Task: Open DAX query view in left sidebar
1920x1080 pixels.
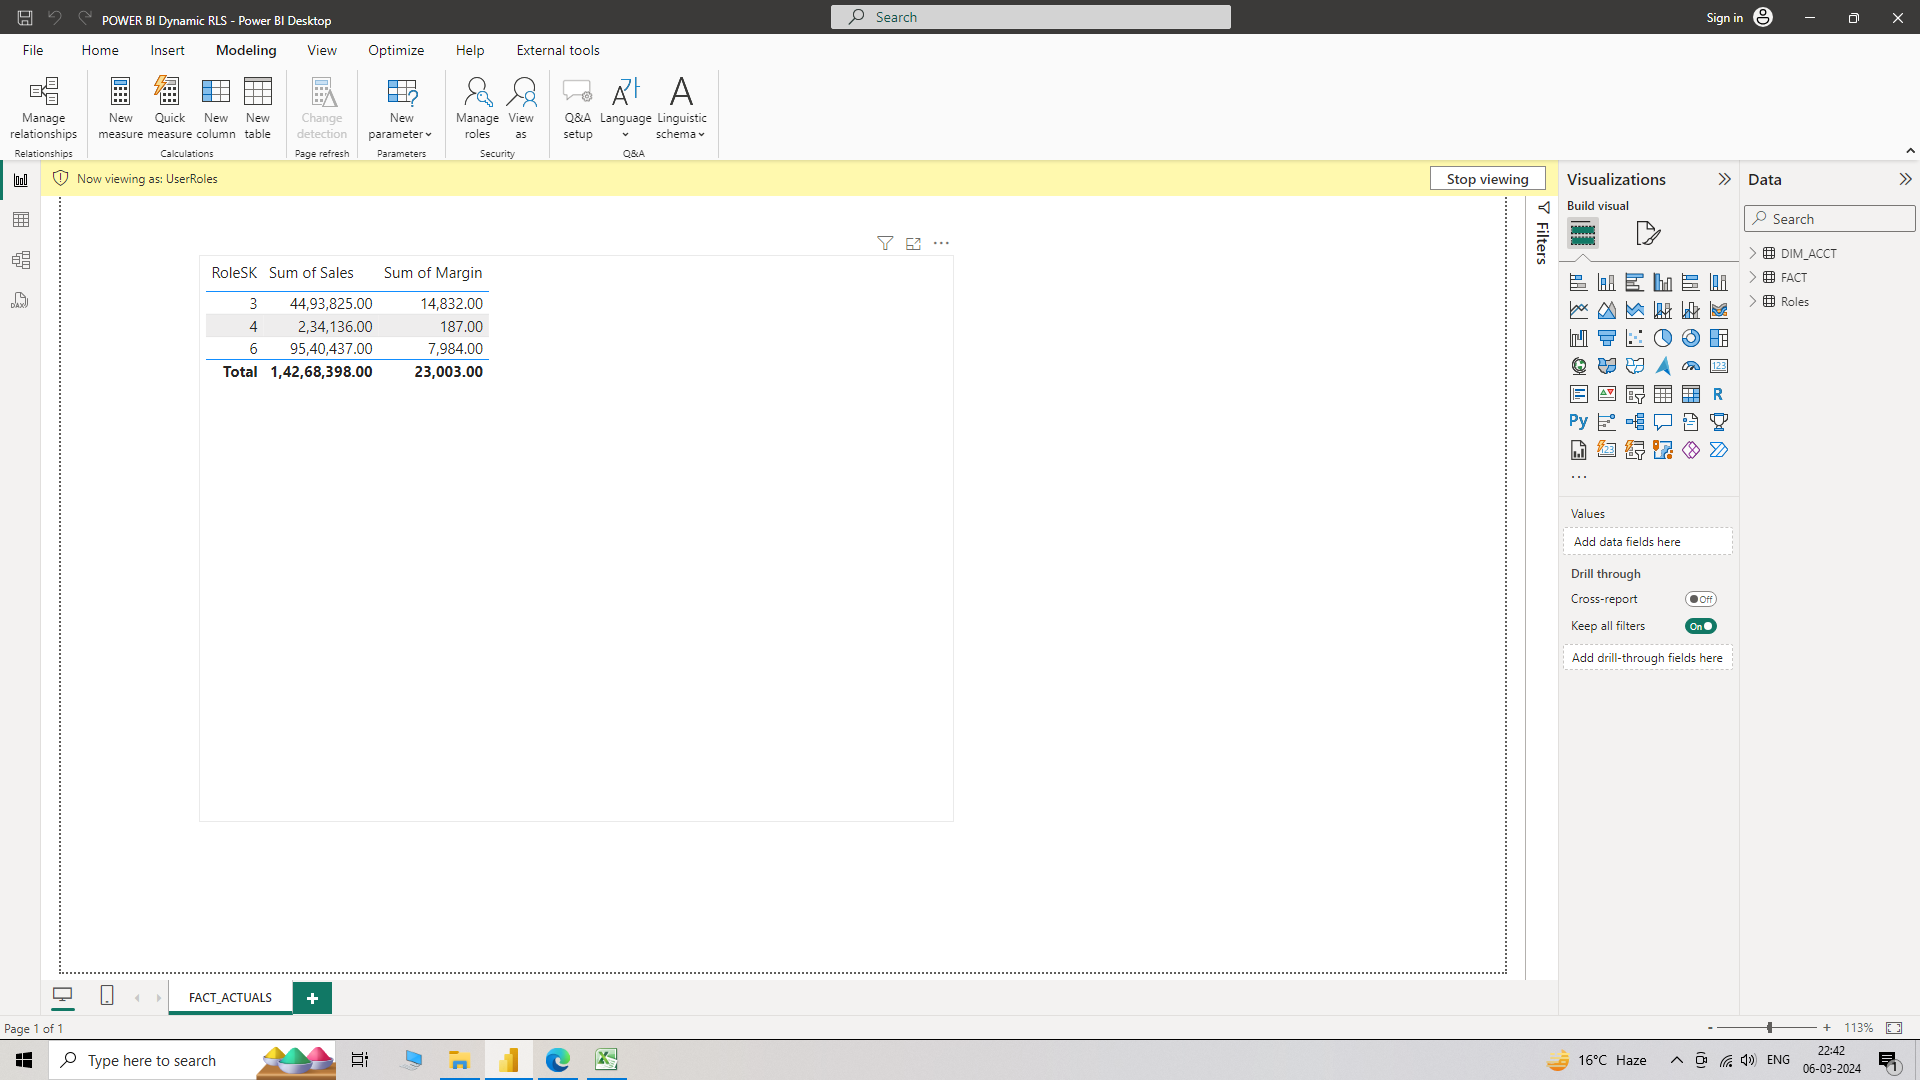Action: pyautogui.click(x=20, y=300)
